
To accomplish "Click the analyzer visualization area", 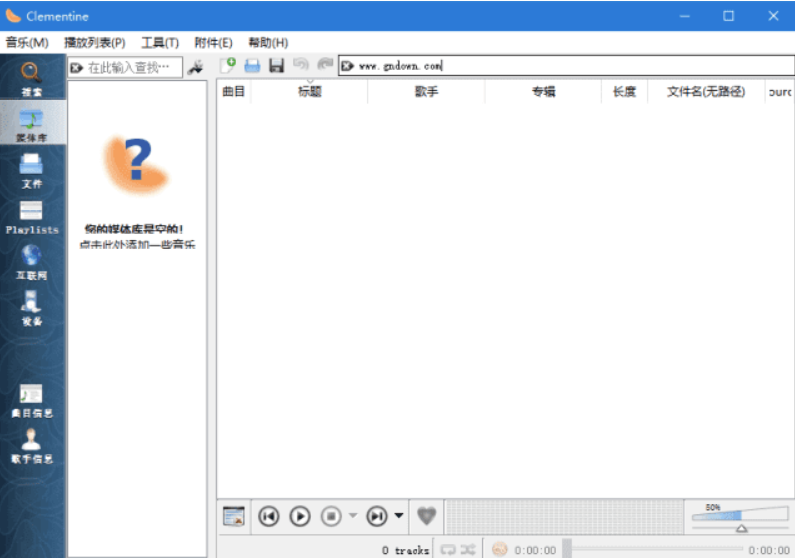I will point(564,516).
